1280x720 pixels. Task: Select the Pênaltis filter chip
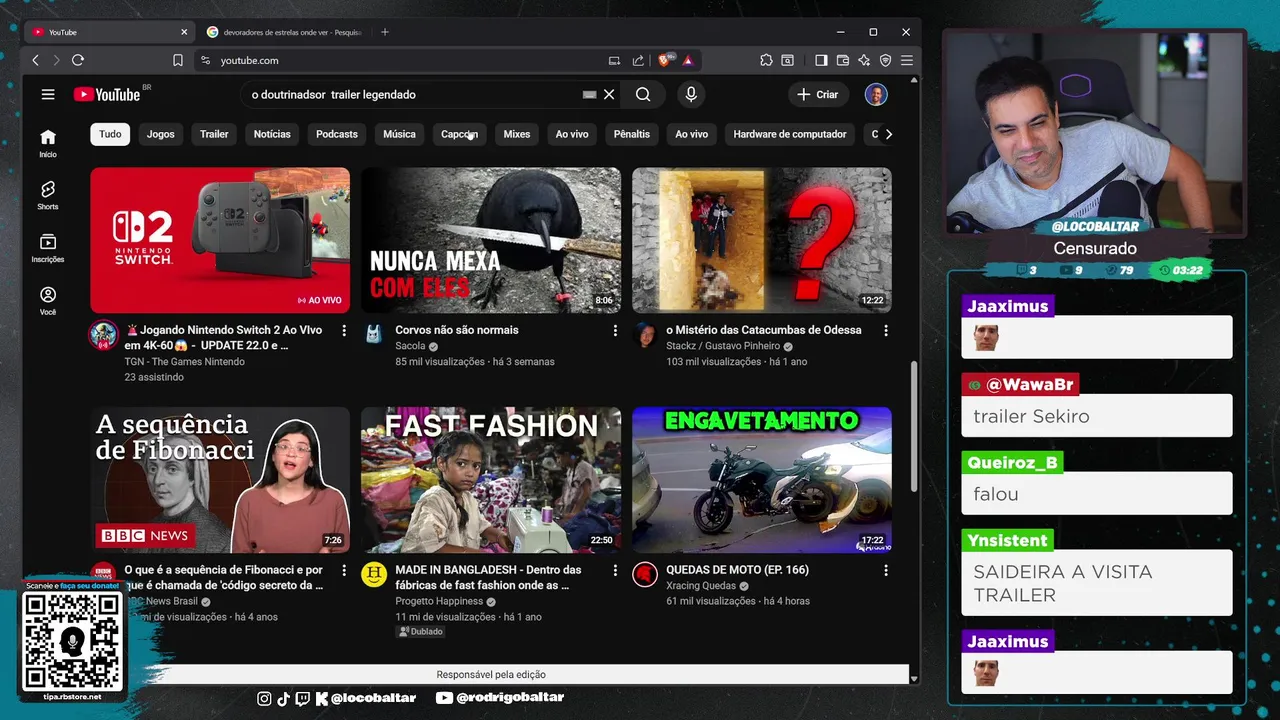click(x=632, y=134)
